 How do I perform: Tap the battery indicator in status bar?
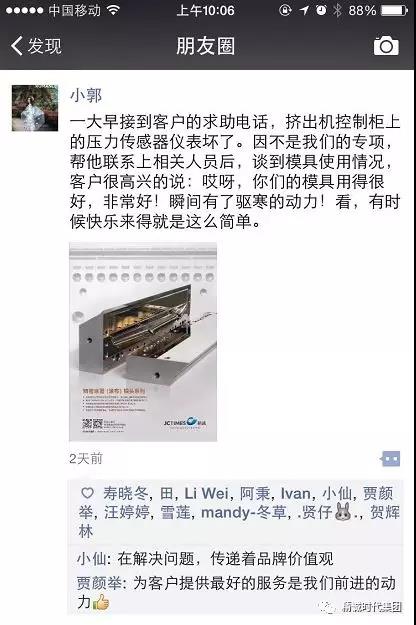[x=394, y=10]
